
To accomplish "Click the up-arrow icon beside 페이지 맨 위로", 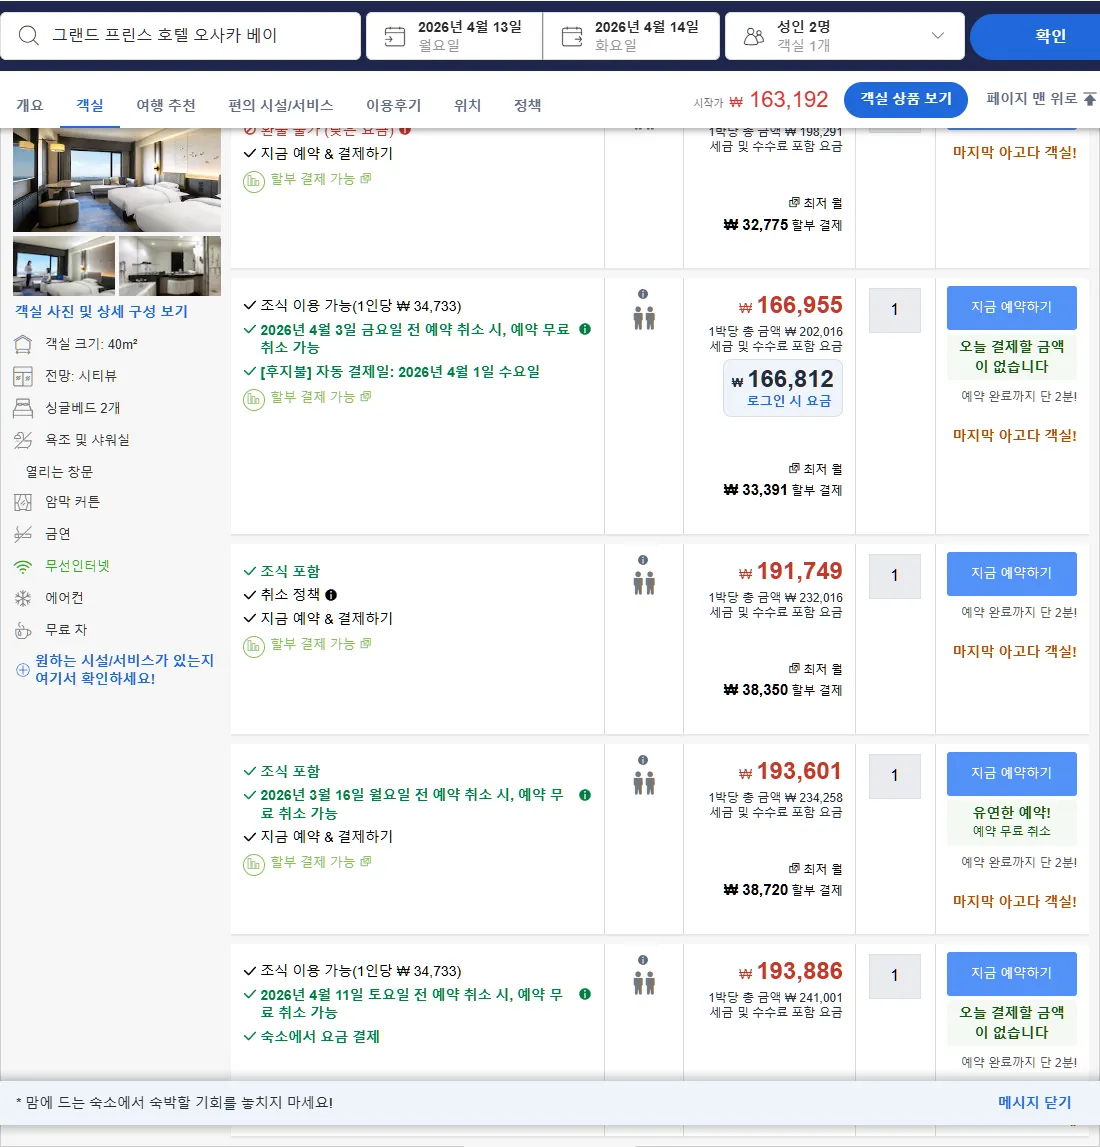I will [1090, 99].
